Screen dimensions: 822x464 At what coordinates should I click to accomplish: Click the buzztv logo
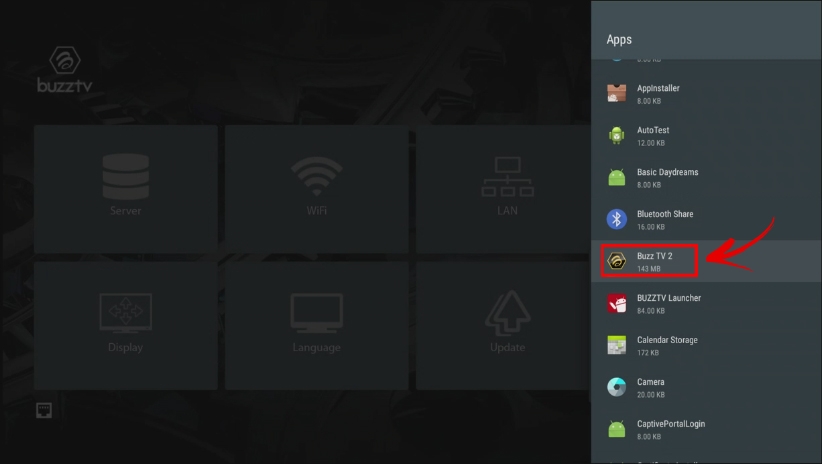(64, 69)
